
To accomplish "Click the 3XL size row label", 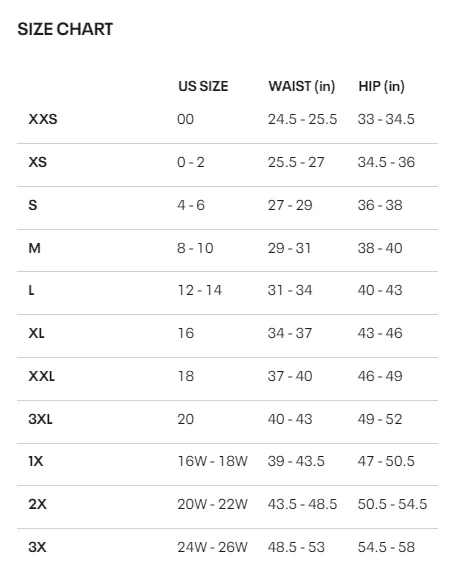I will pos(40,419).
